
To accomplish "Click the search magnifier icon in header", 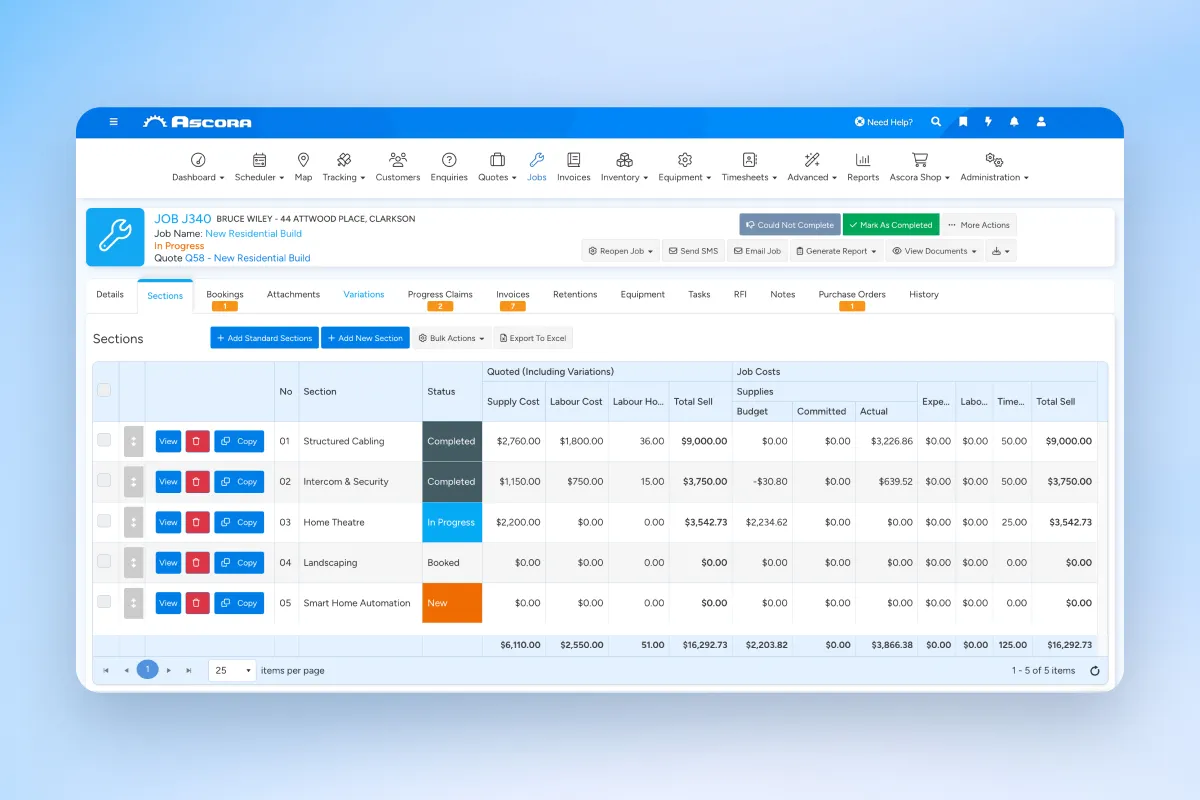I will tap(937, 122).
